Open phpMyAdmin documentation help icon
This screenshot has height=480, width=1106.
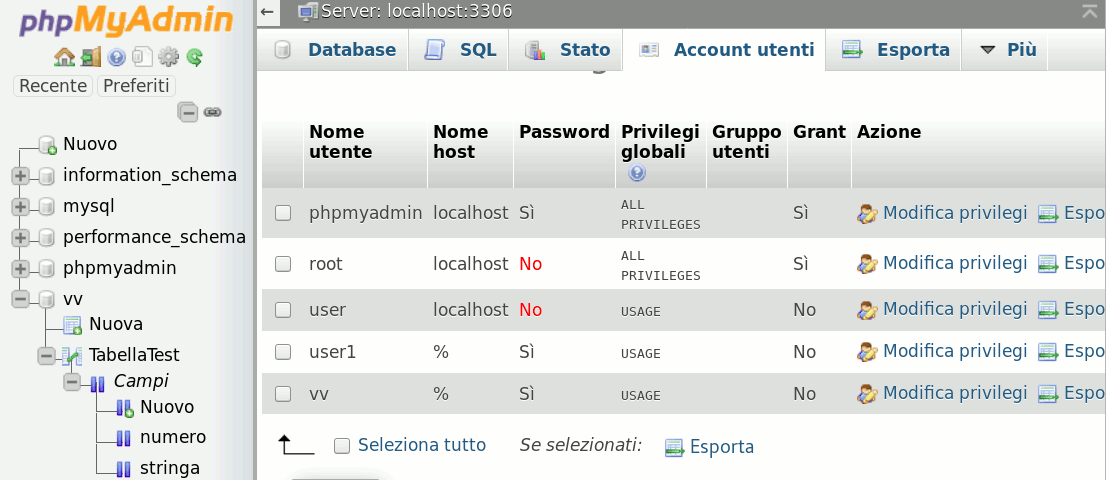[117, 57]
